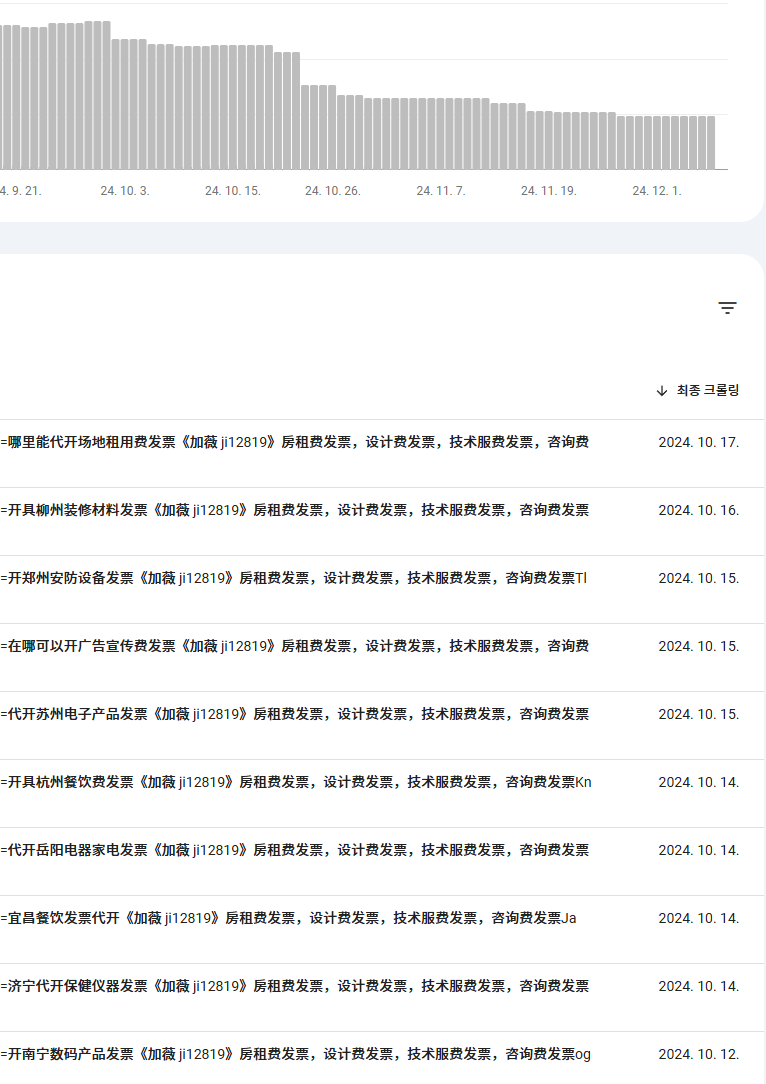Click chart axis label 24. 10. 15.

(233, 191)
